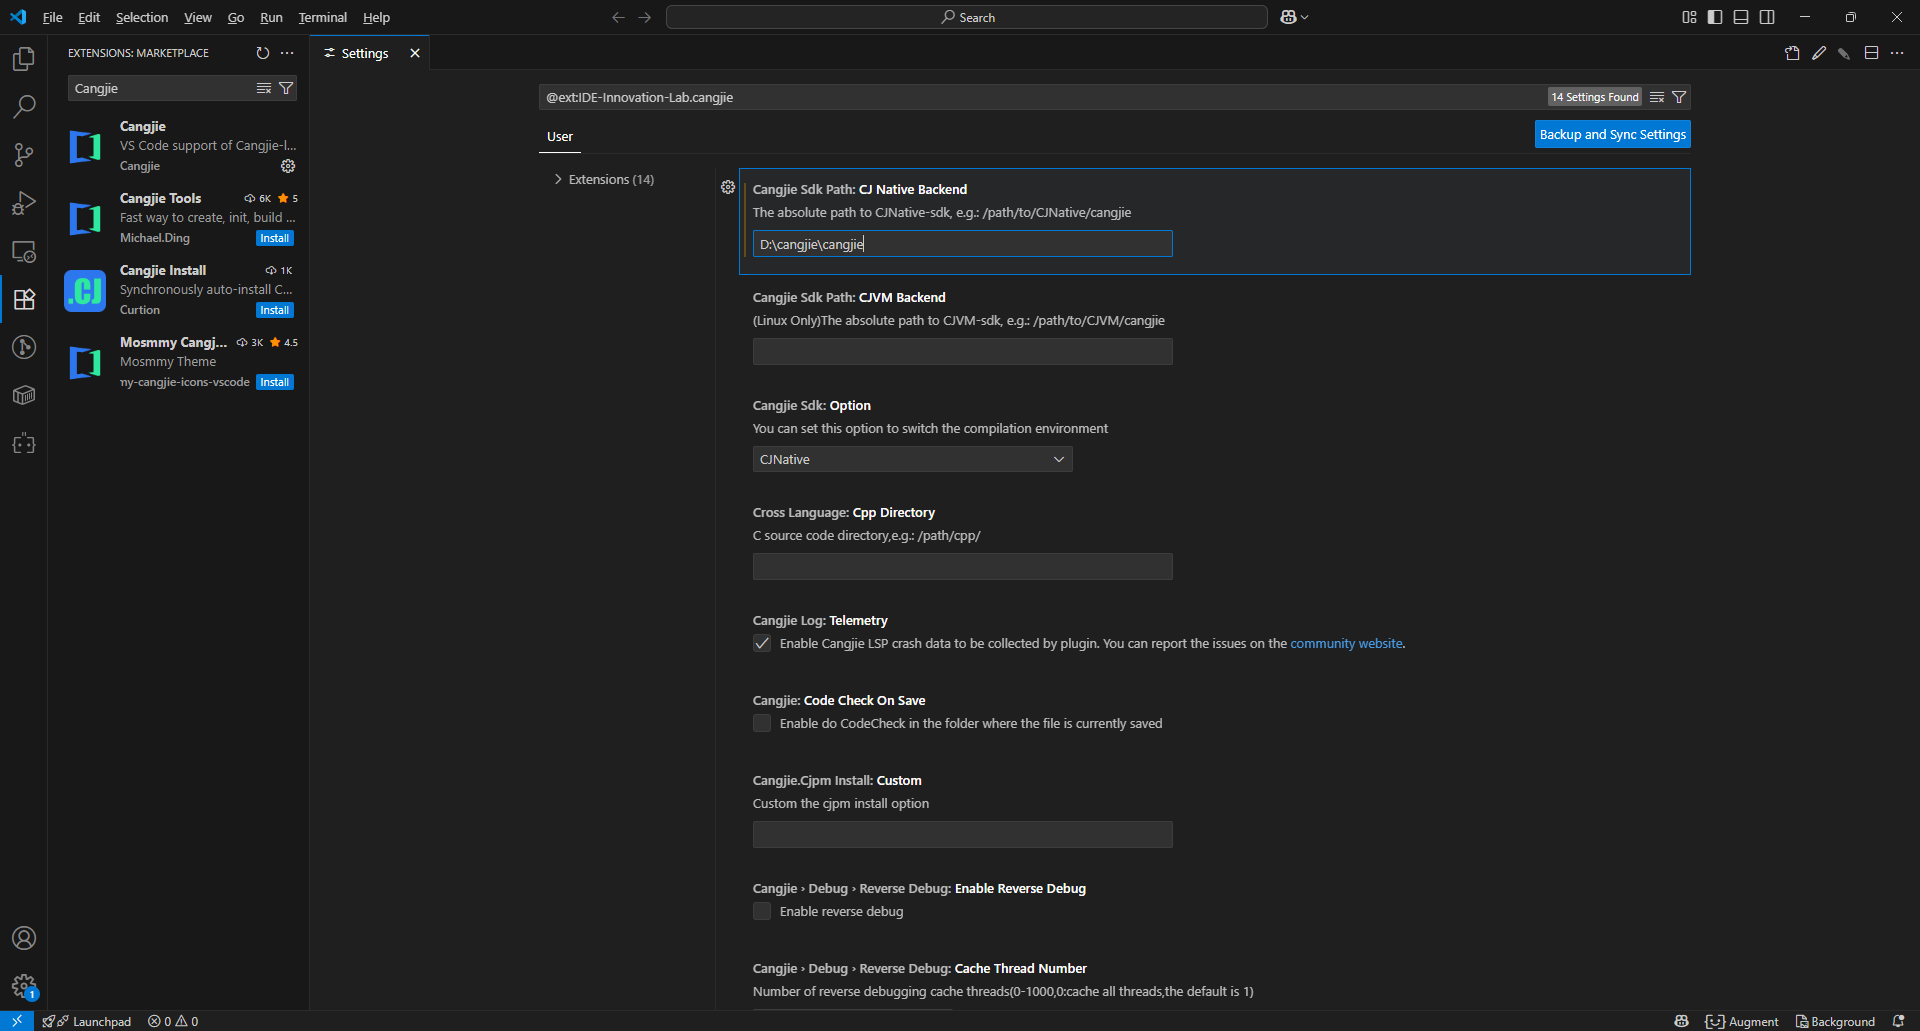The height and width of the screenshot is (1031, 1920).
Task: Focus the CJ Native Backend path field
Action: point(962,244)
